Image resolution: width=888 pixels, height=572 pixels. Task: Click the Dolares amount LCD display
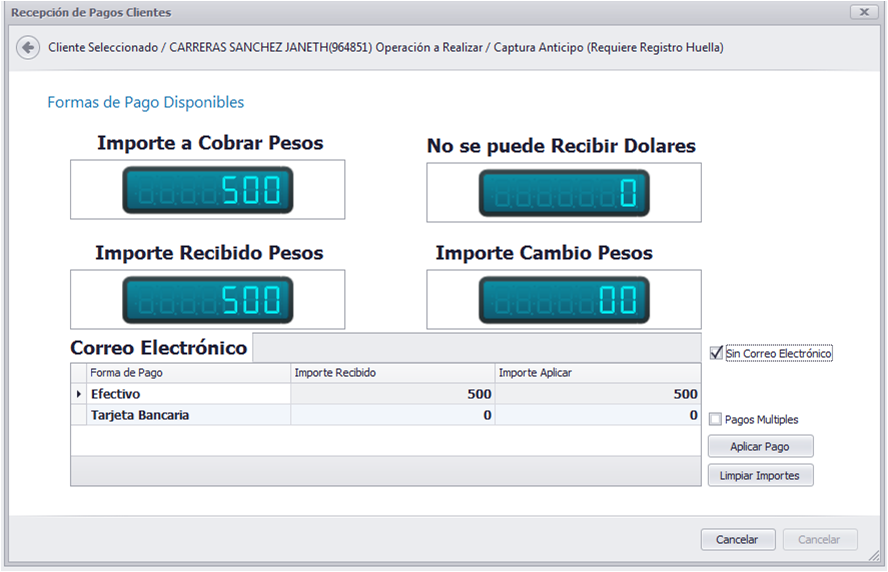tap(564, 193)
